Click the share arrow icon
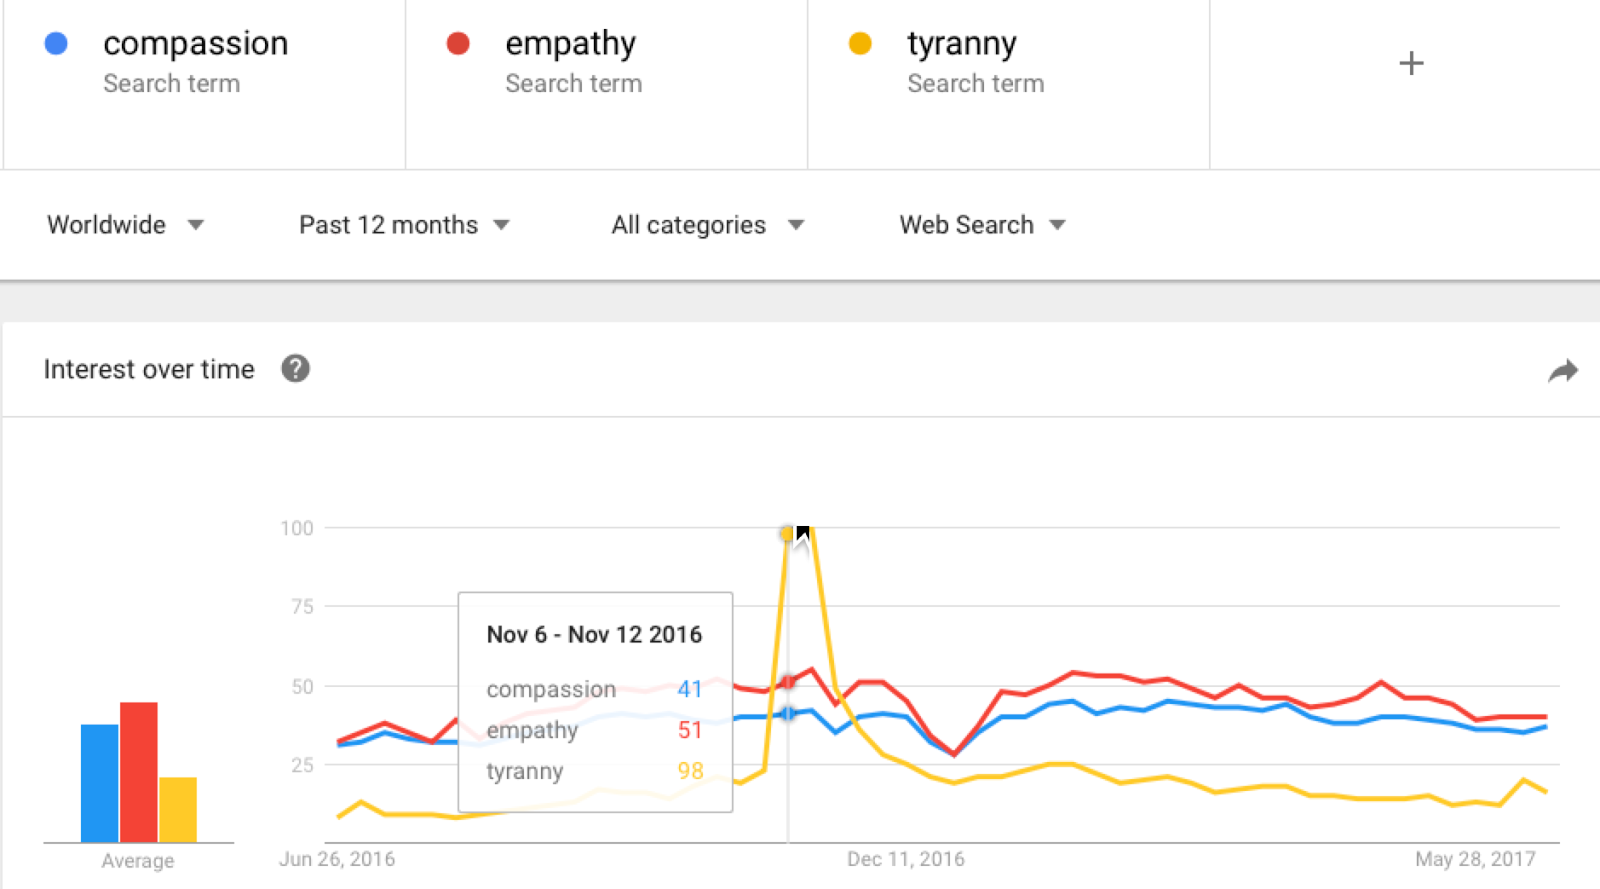Image resolution: width=1600 pixels, height=889 pixels. (1562, 371)
